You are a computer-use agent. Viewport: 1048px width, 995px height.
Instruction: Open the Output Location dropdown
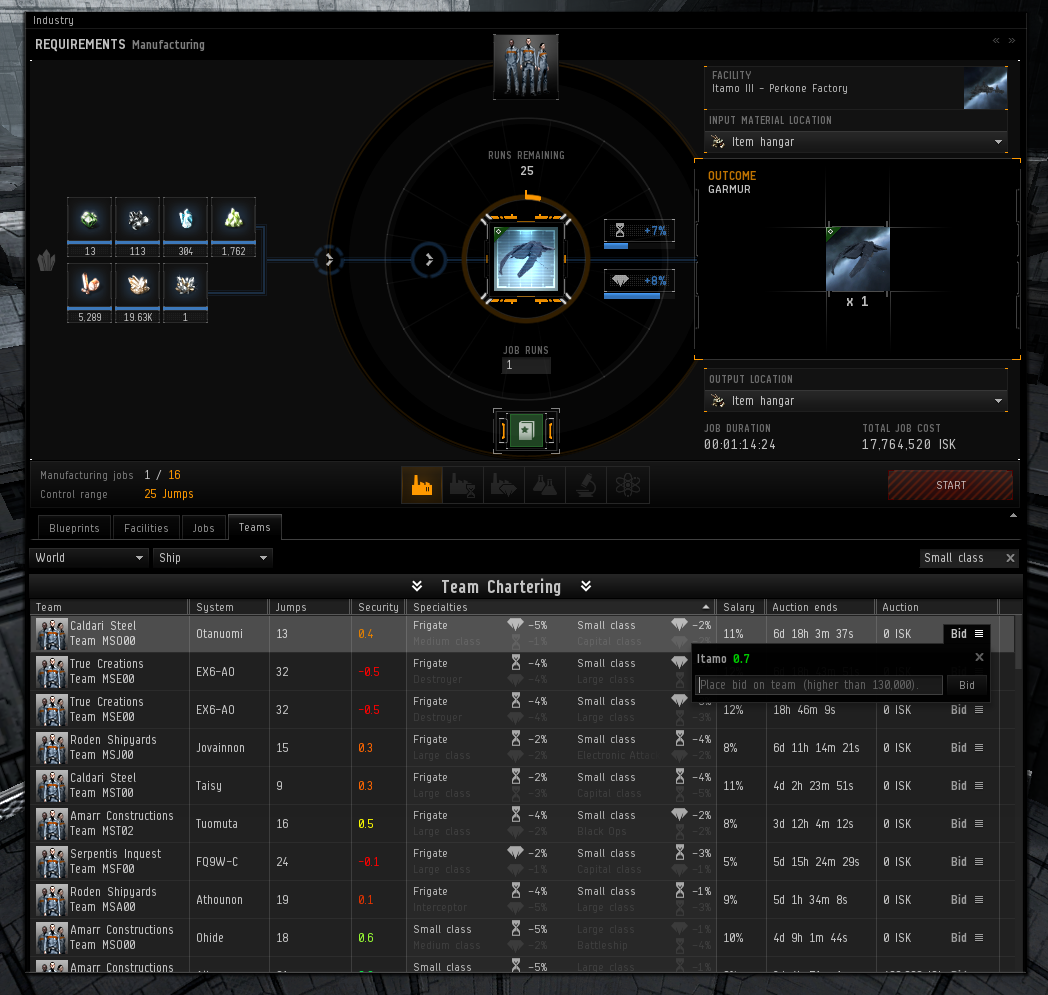click(856, 401)
